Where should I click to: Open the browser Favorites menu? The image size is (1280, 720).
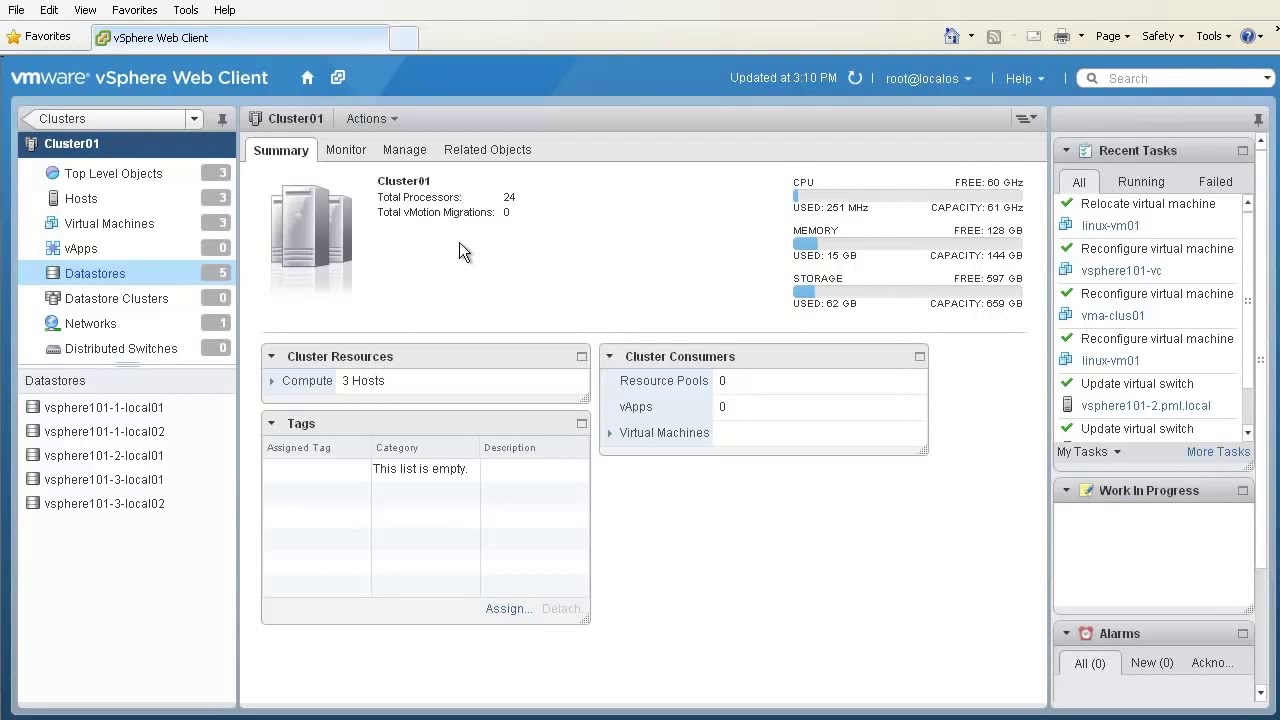tap(134, 10)
